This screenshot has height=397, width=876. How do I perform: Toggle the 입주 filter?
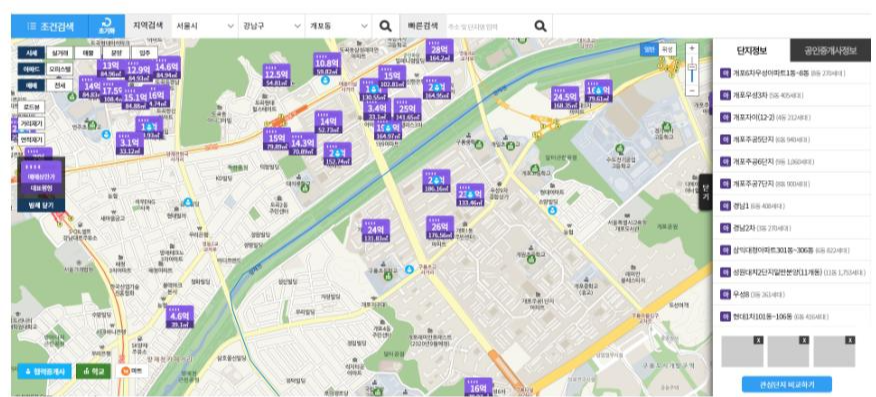click(144, 53)
